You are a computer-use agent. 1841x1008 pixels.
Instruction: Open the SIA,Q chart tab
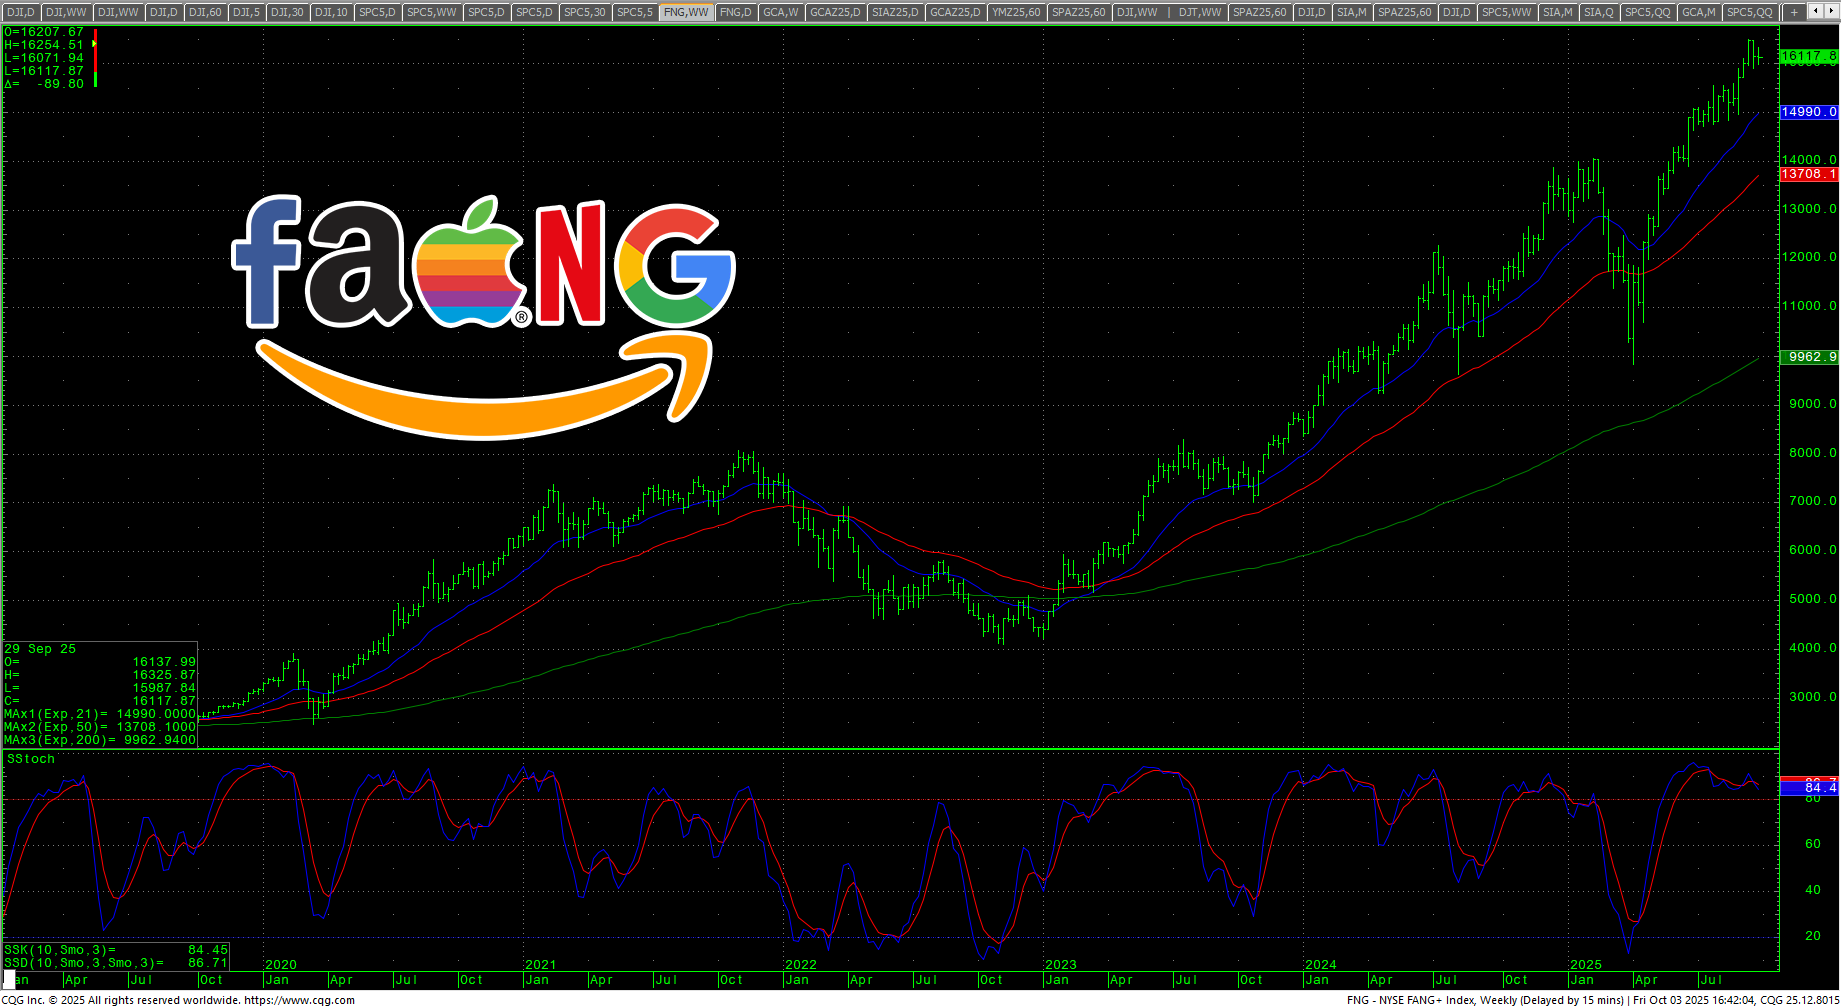coord(1598,12)
